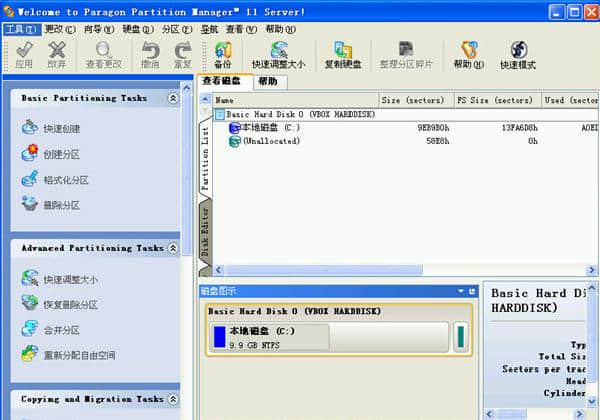
Task: Click 合并分区 in Advanced Partitioning Tasks
Action: coord(60,330)
